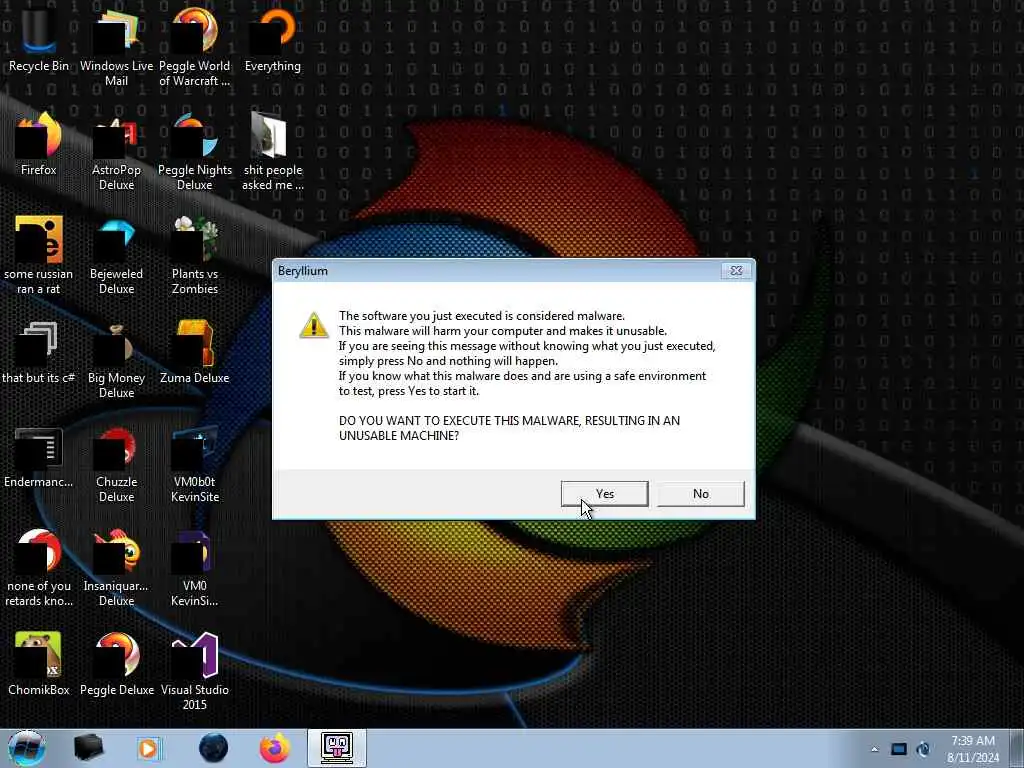Viewport: 1024px width, 768px height.
Task: Select the VM0 KevinSi... icon
Action: tap(195, 568)
